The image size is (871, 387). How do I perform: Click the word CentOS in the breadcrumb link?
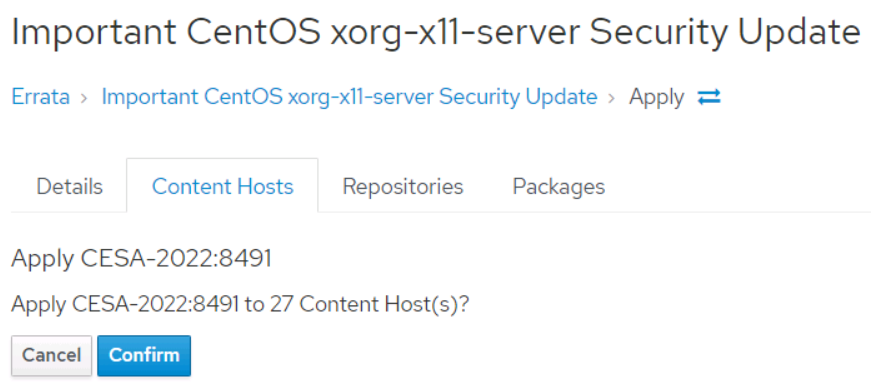[x=243, y=97]
